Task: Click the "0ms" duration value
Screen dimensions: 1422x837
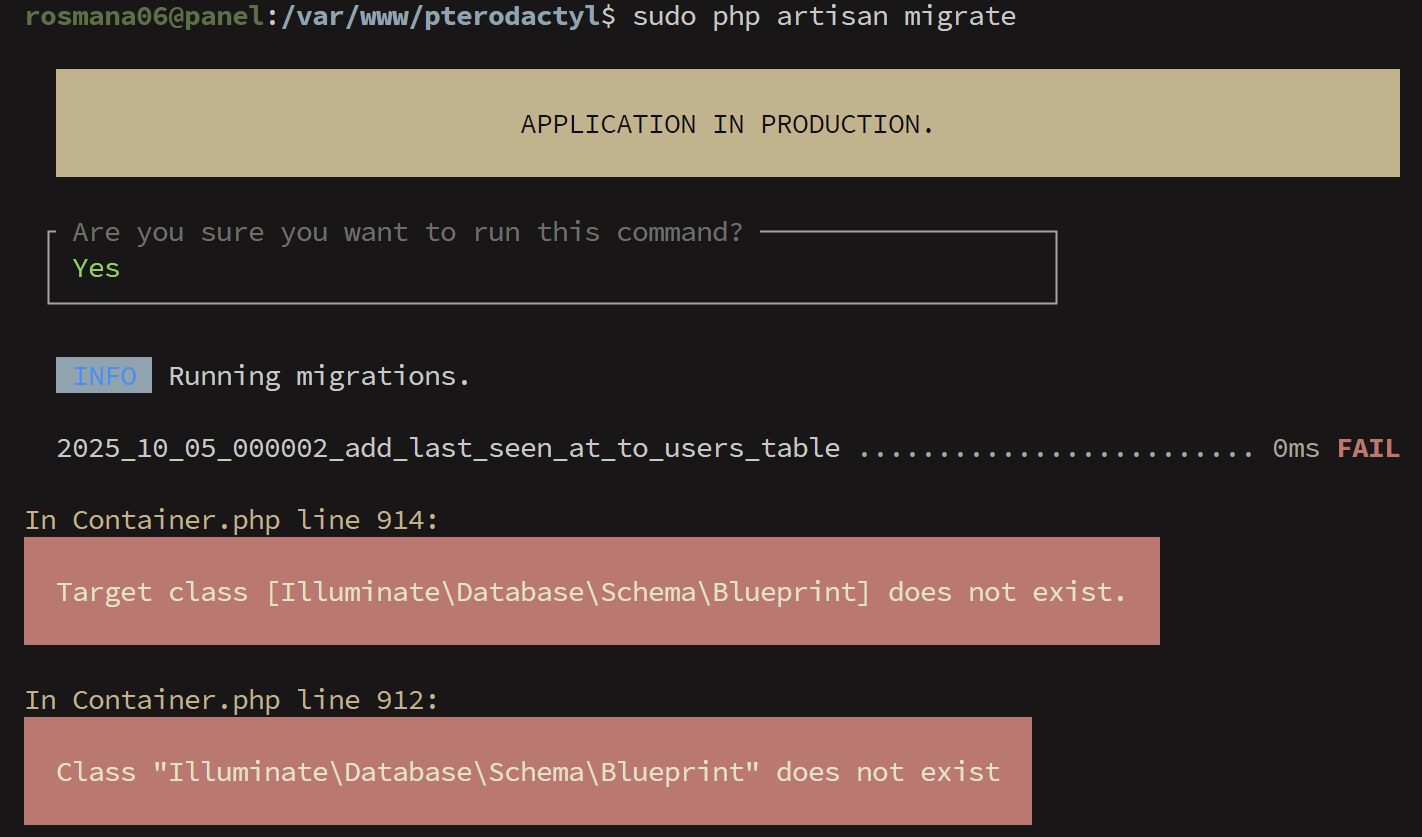Action: point(1296,448)
